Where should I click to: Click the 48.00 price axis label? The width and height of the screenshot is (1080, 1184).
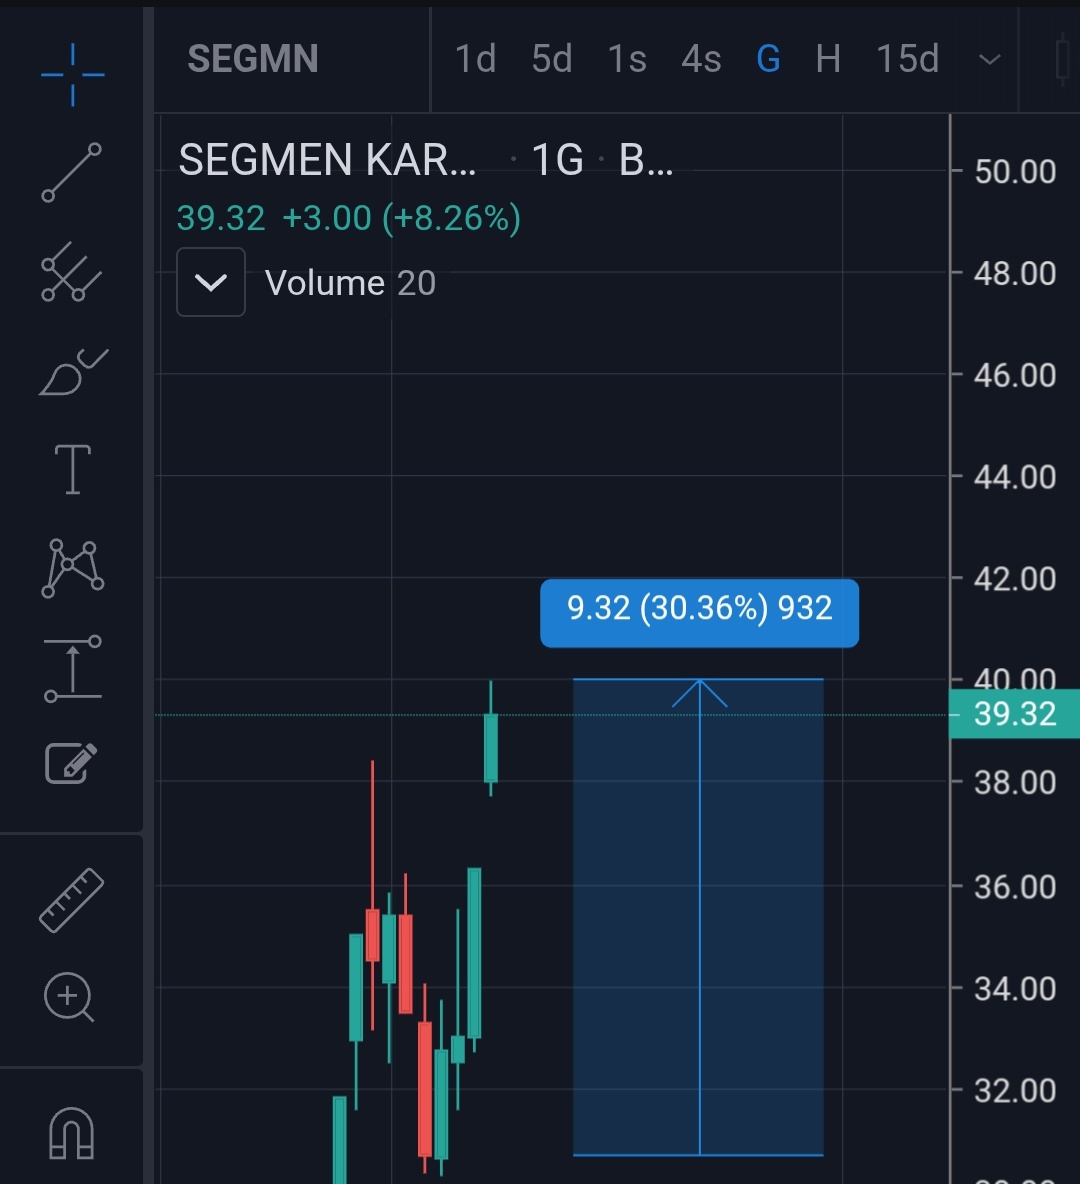tap(1015, 273)
